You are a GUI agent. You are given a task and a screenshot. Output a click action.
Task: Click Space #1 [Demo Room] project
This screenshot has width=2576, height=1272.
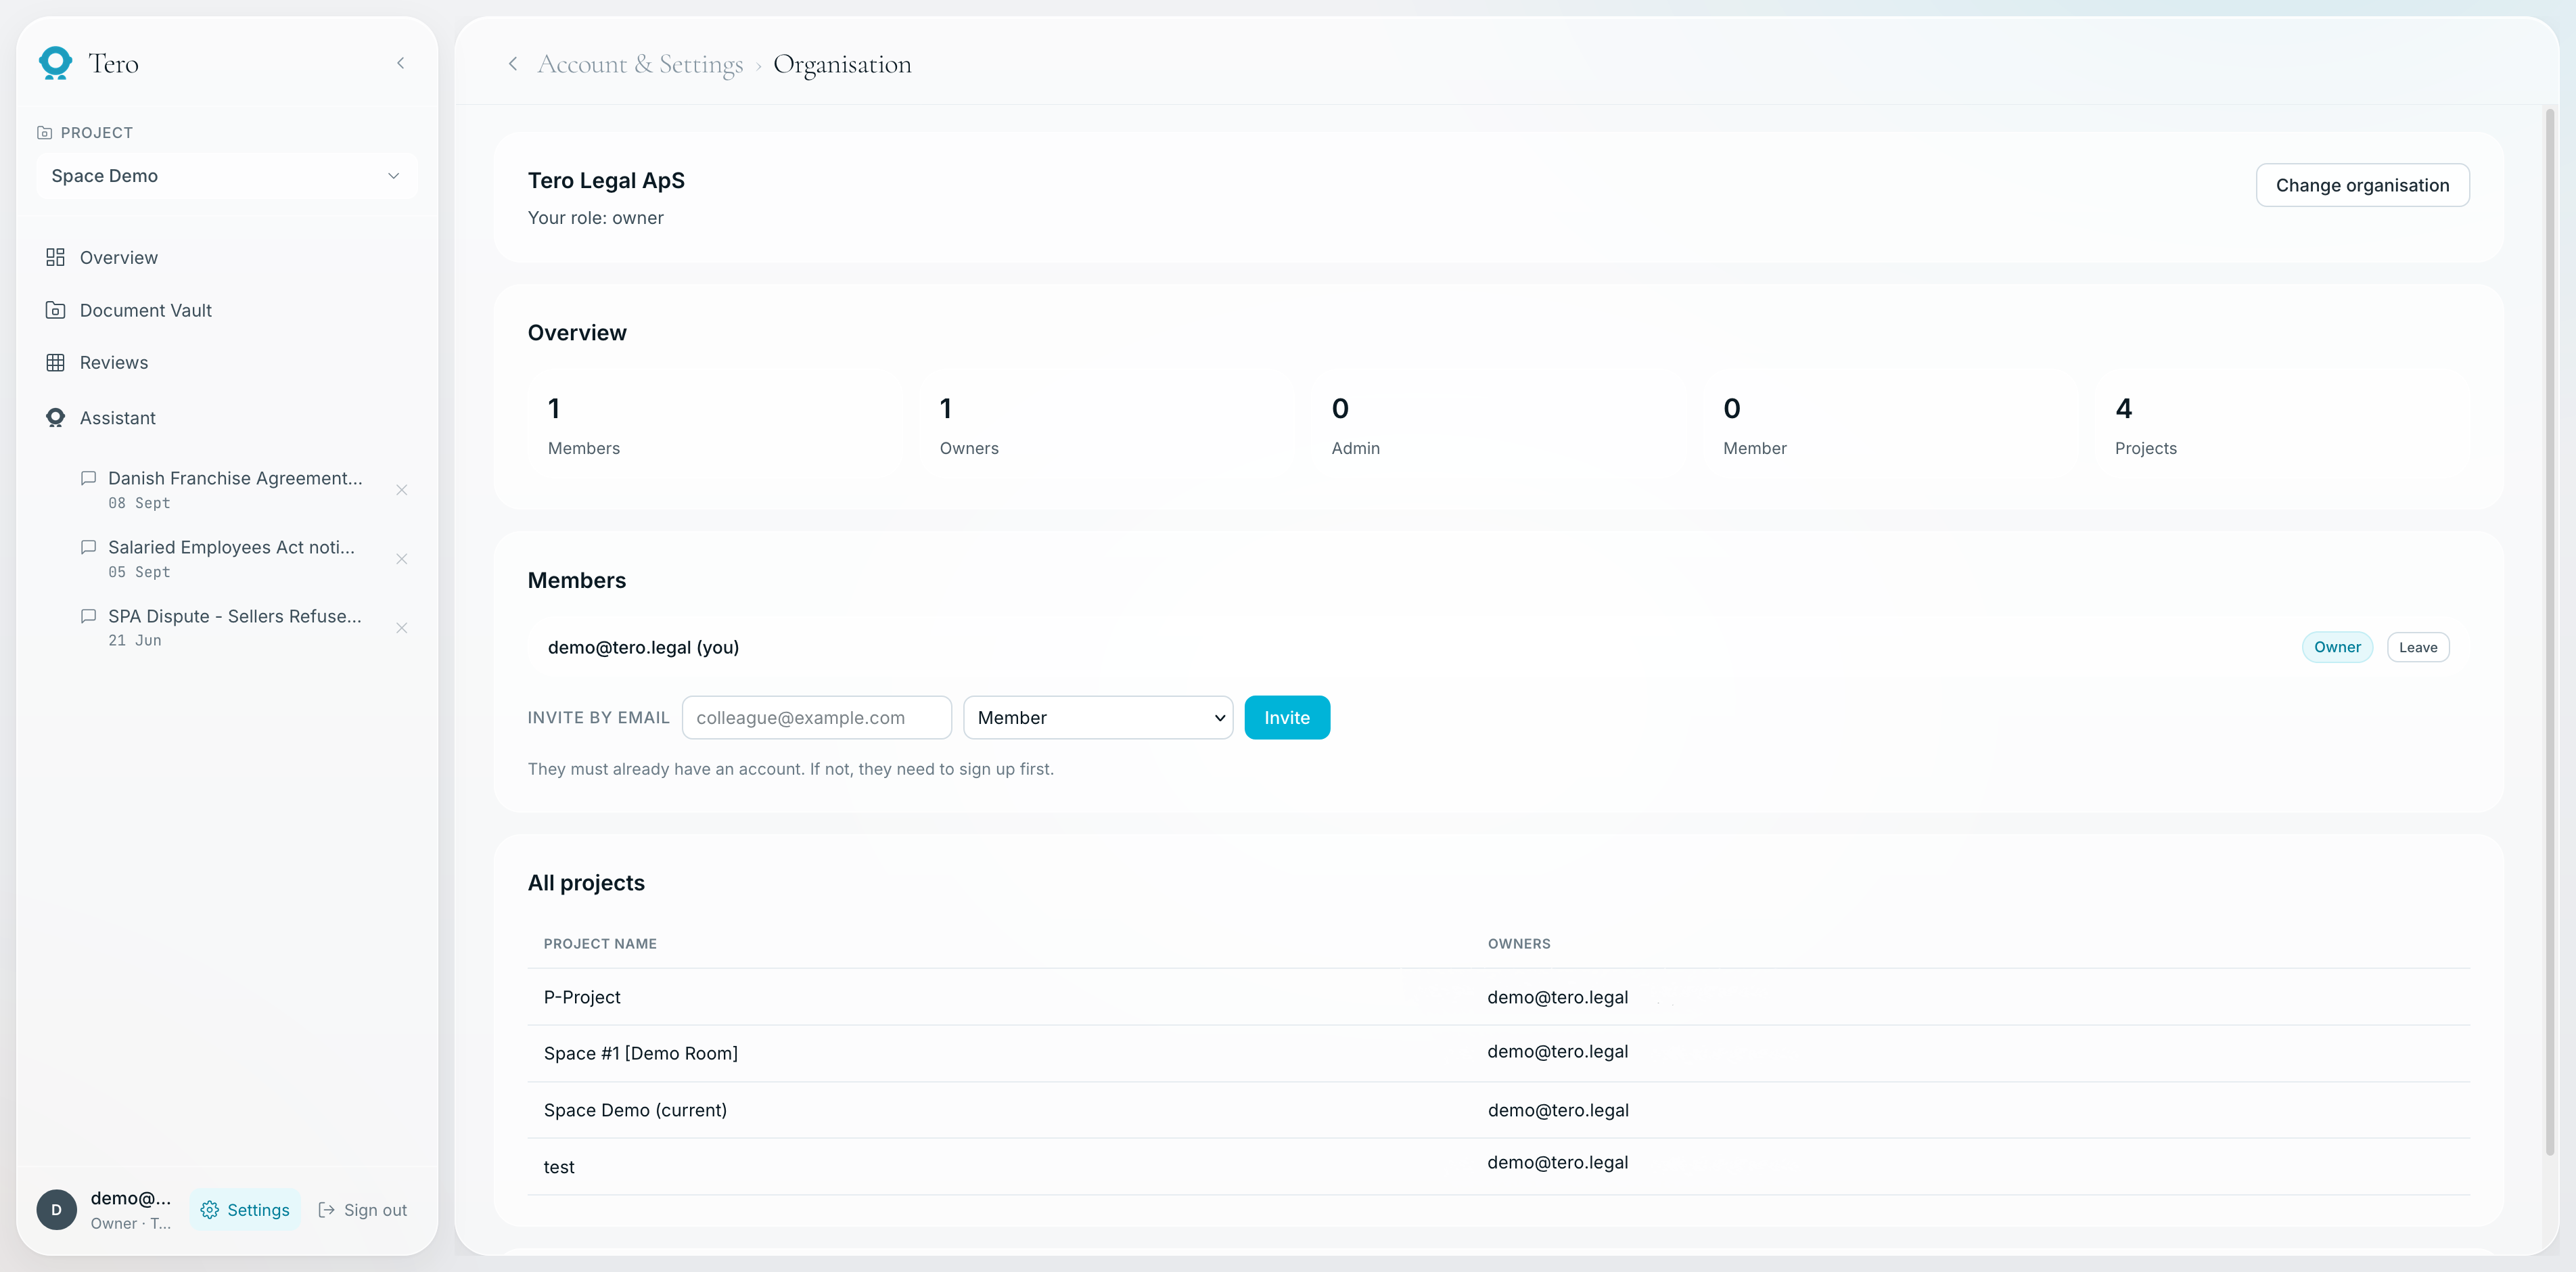(x=641, y=1053)
